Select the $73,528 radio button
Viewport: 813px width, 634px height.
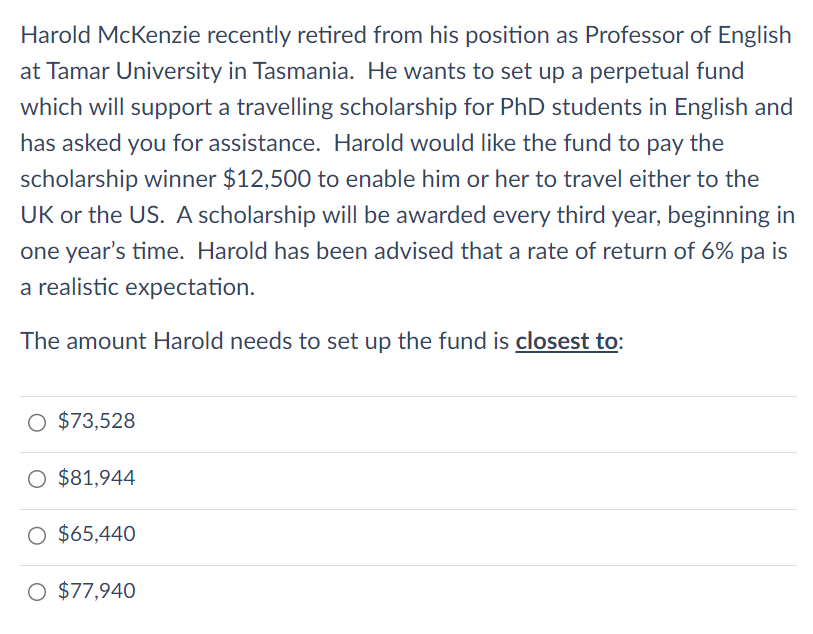(39, 422)
